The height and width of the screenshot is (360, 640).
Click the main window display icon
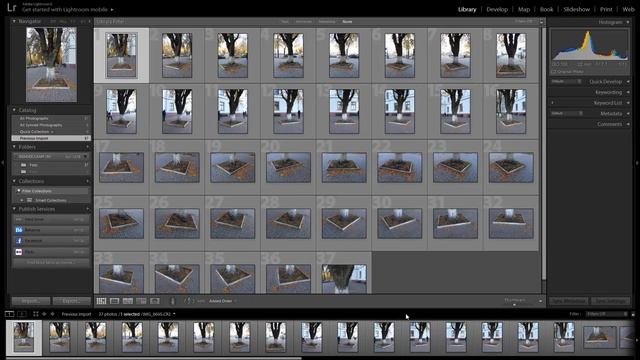[9, 314]
